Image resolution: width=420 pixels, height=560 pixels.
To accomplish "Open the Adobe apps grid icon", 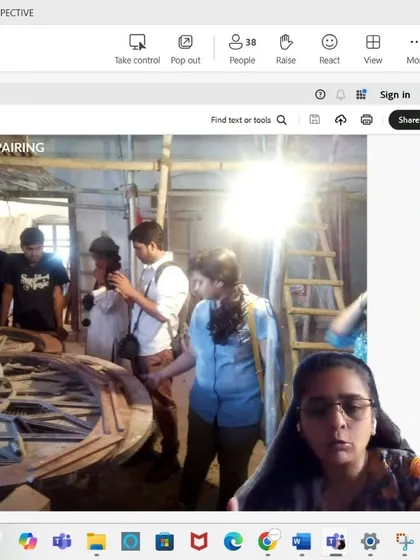I will tap(361, 94).
